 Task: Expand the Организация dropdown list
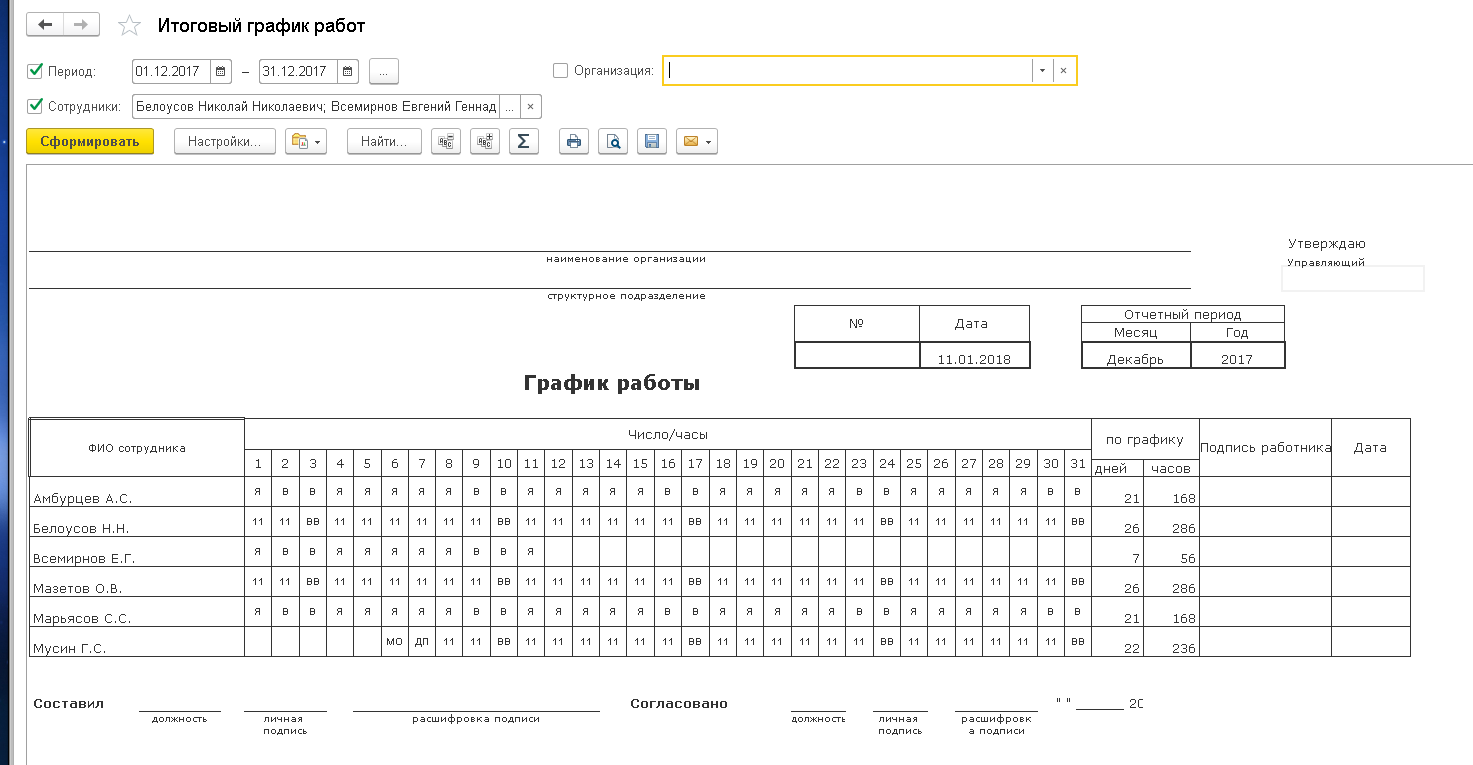(x=1042, y=71)
